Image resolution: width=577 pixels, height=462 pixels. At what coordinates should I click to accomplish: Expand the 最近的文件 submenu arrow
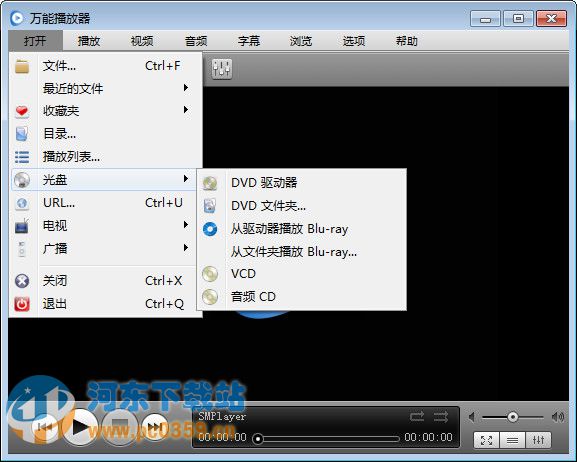(186, 88)
